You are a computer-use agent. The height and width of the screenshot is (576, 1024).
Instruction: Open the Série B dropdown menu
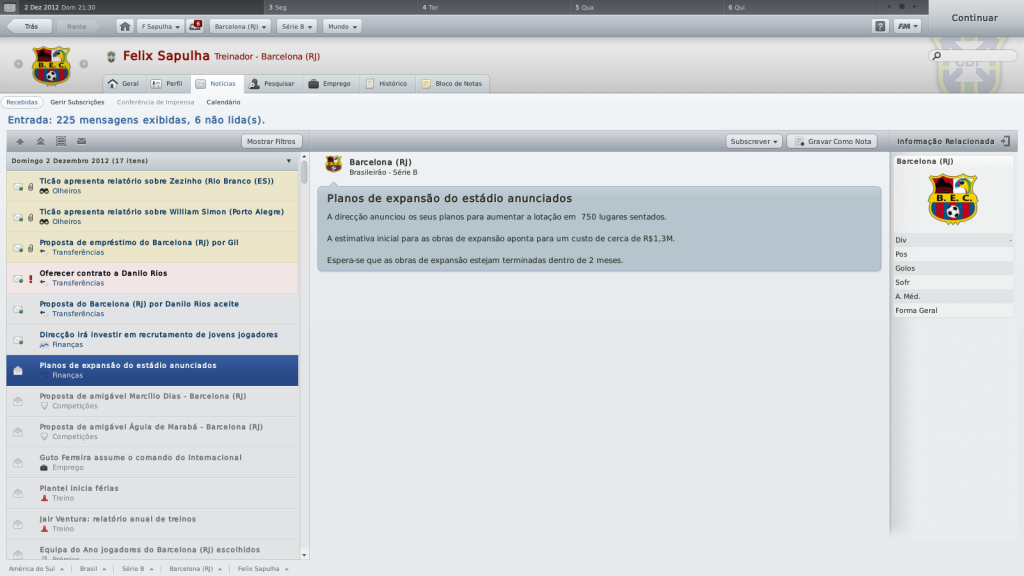[296, 27]
